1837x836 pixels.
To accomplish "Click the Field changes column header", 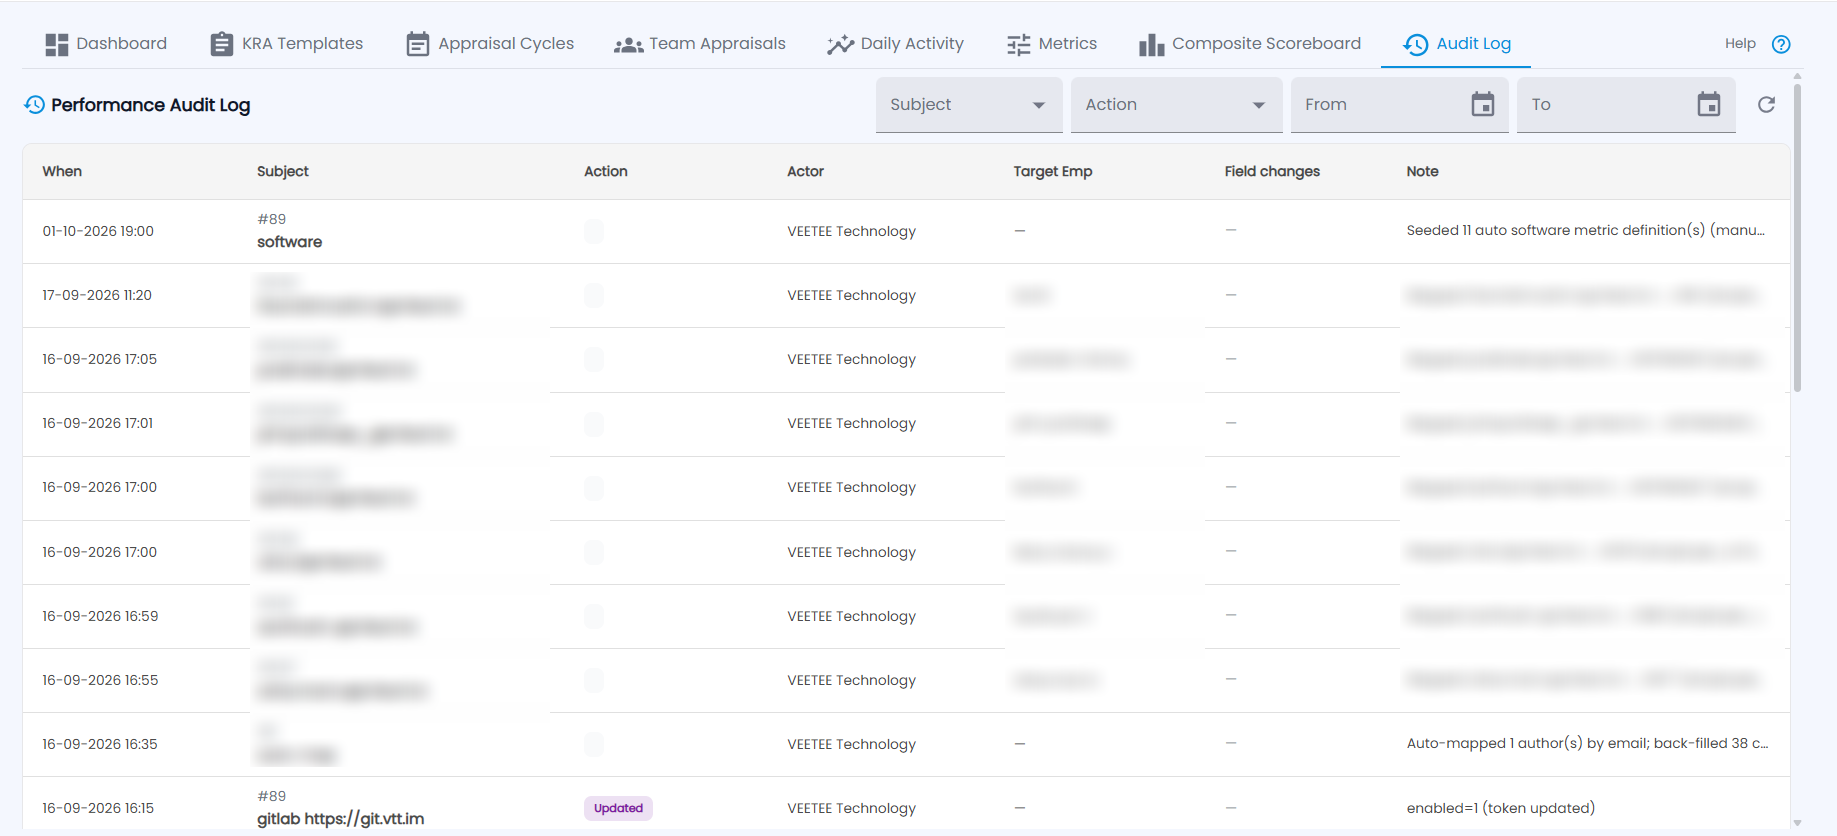I will (x=1272, y=172).
